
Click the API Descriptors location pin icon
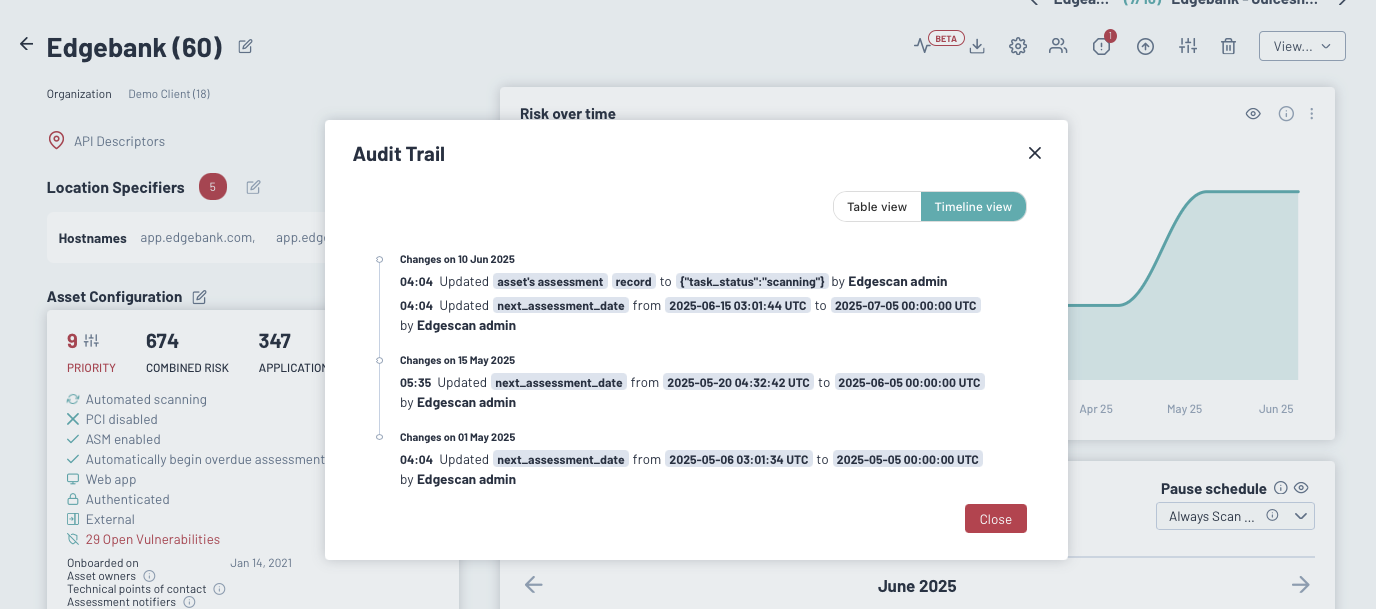pos(57,141)
